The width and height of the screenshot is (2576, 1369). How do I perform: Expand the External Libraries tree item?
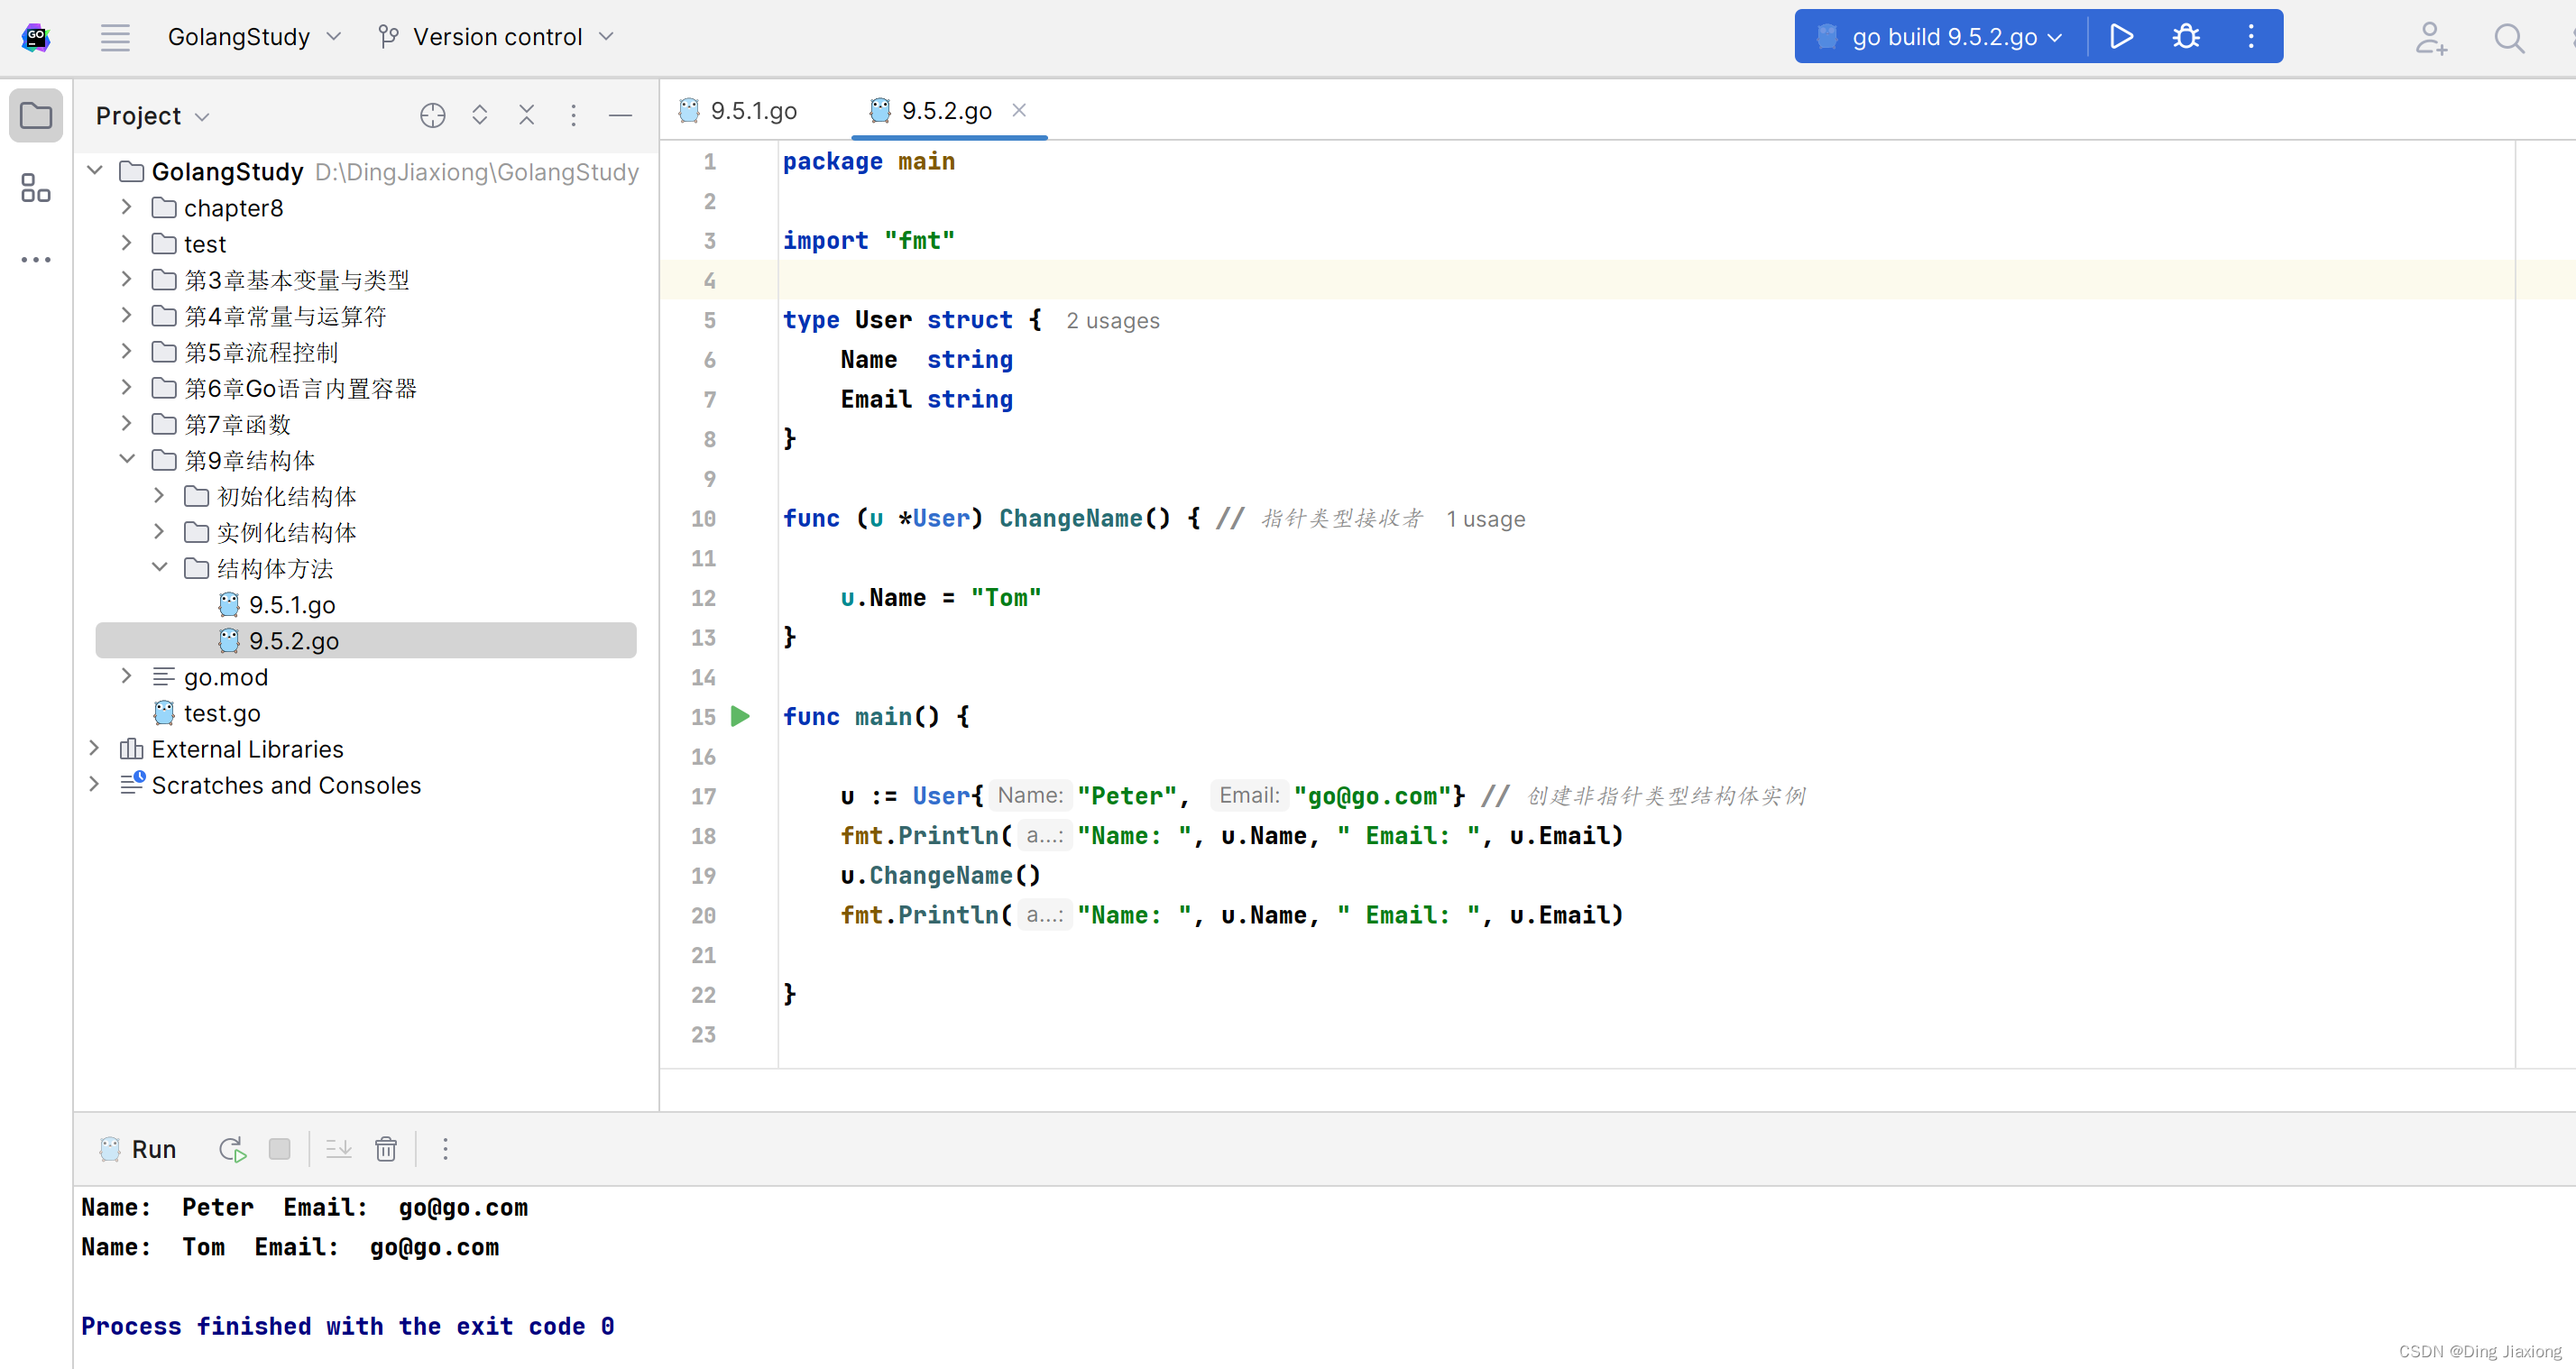click(x=94, y=749)
